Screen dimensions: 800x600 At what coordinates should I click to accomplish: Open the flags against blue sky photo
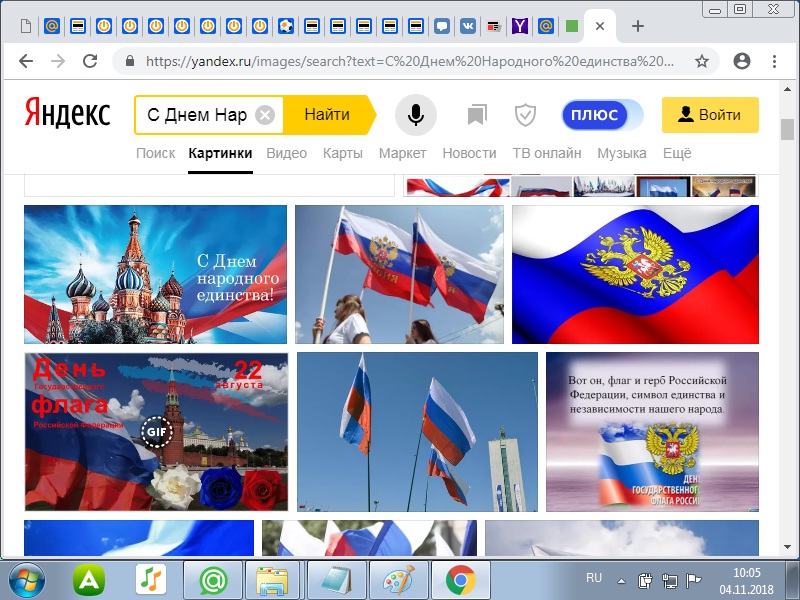click(x=417, y=432)
